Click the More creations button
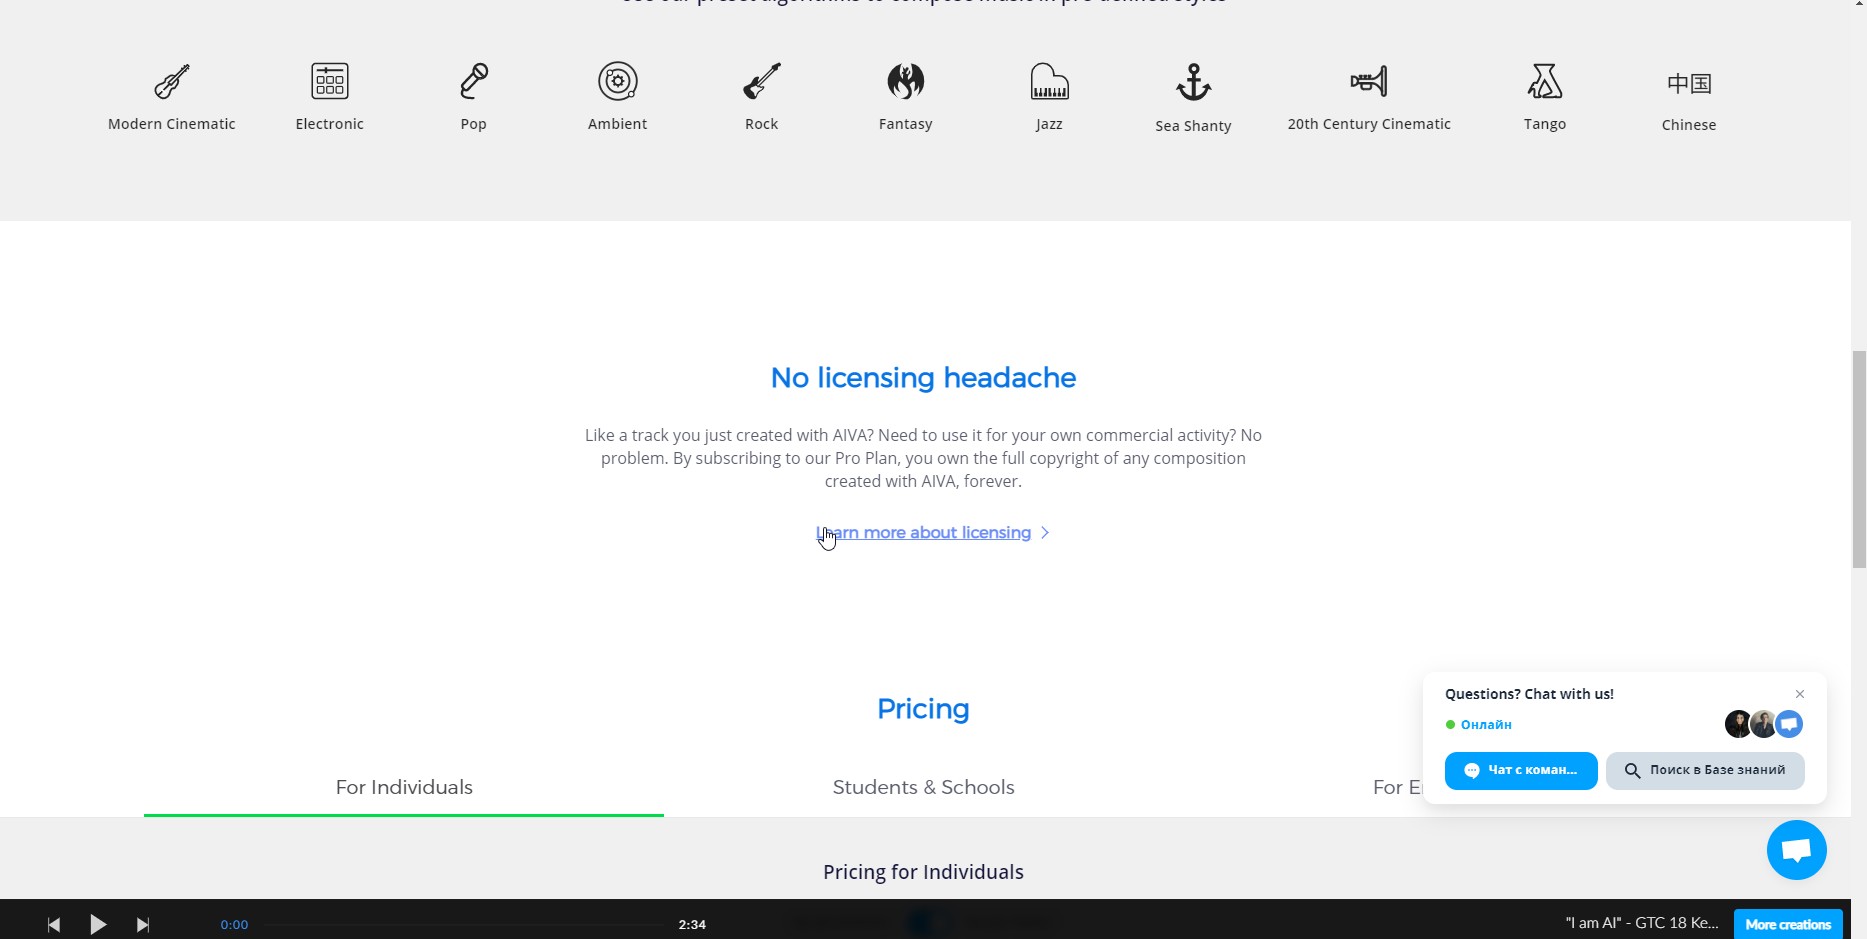1867x939 pixels. coord(1788,925)
